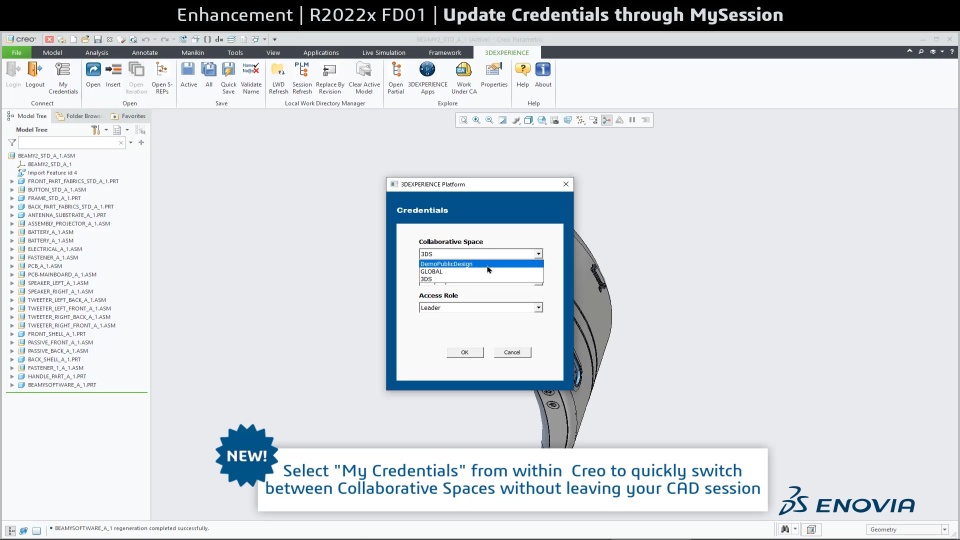
Task: Click Refit icon in graphics toolbar
Action: click(463, 120)
